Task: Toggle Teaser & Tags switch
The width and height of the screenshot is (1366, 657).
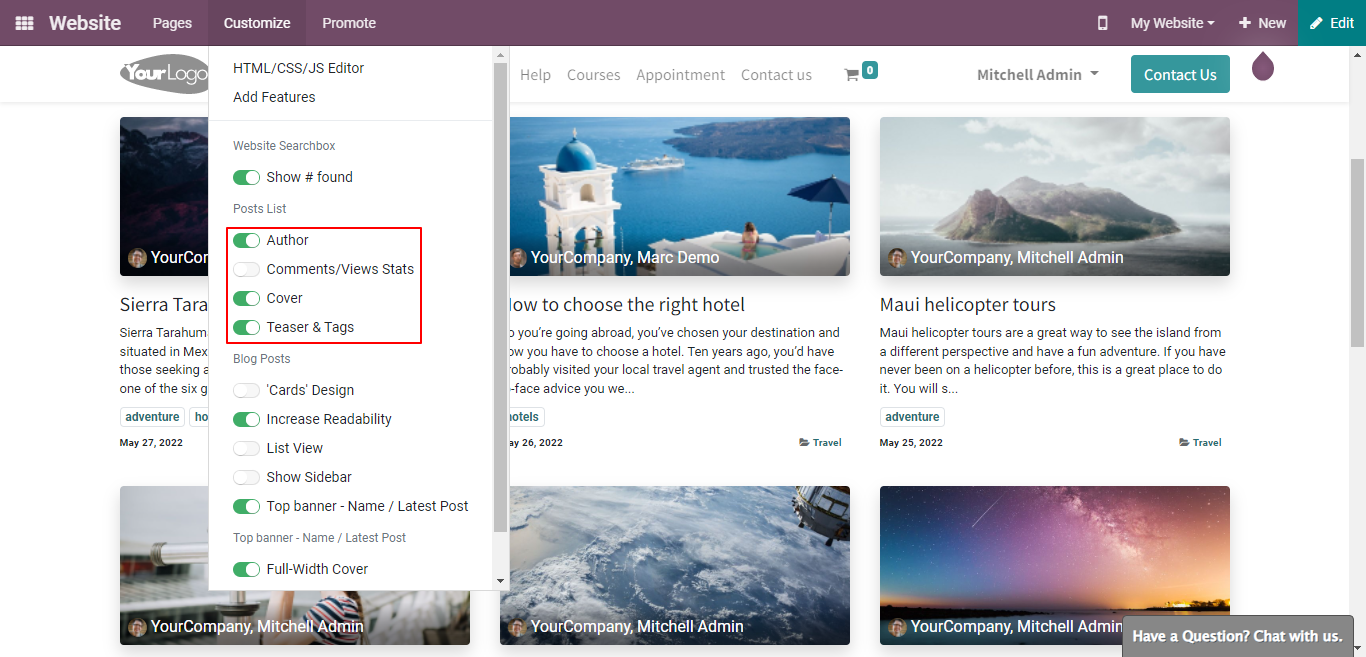Action: [x=246, y=327]
